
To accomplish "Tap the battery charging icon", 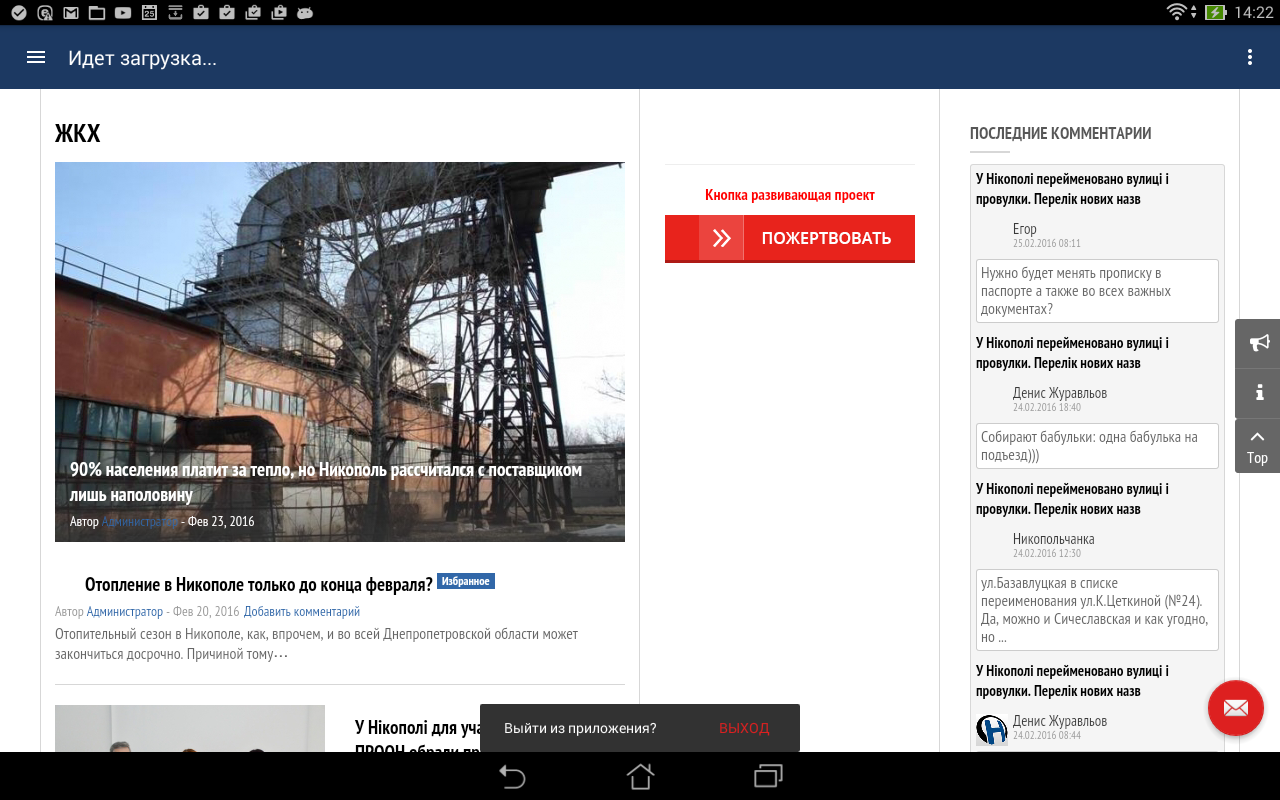I will 1215,12.
